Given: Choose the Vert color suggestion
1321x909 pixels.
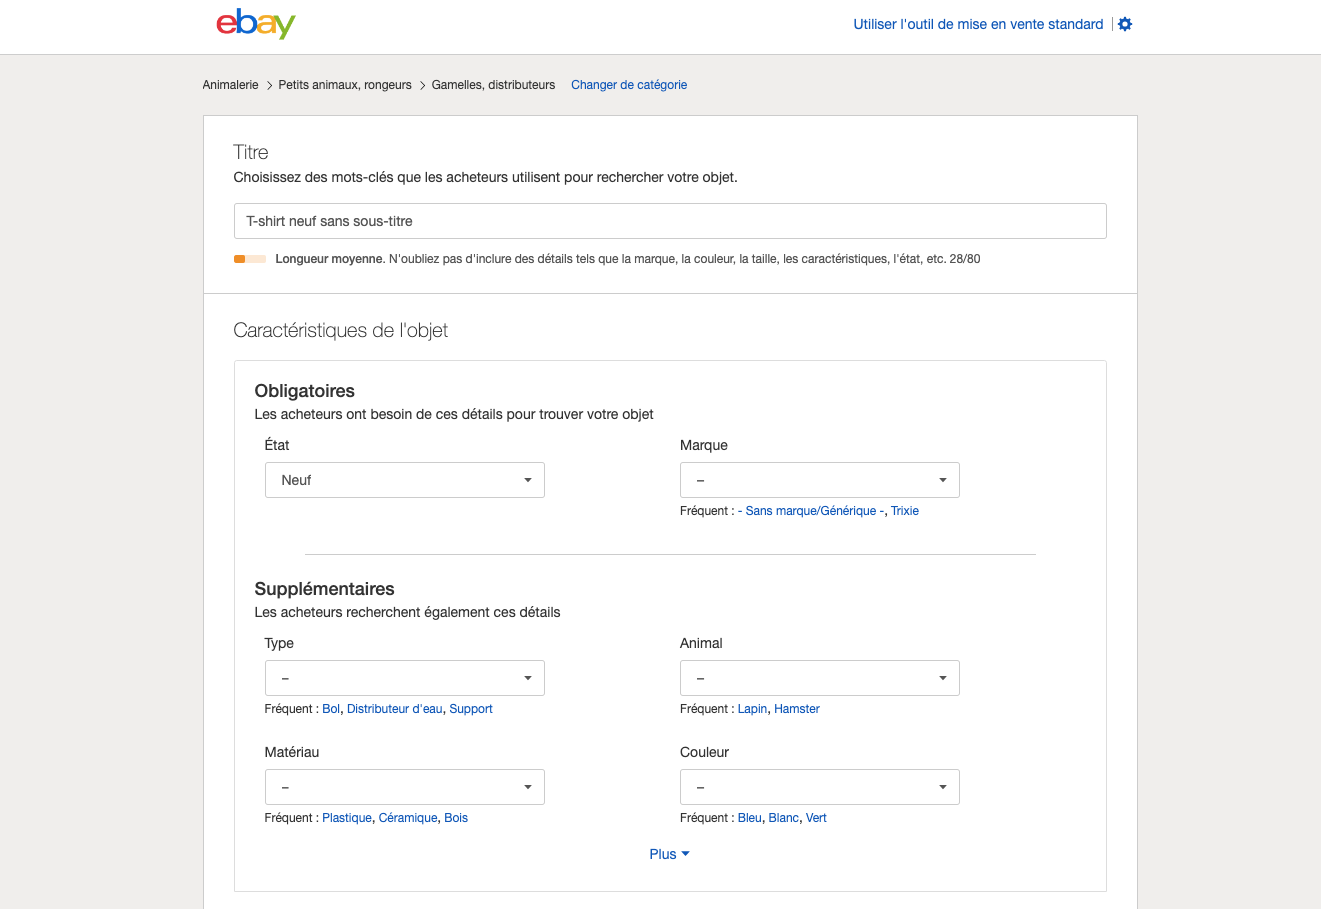Looking at the screenshot, I should pos(816,818).
